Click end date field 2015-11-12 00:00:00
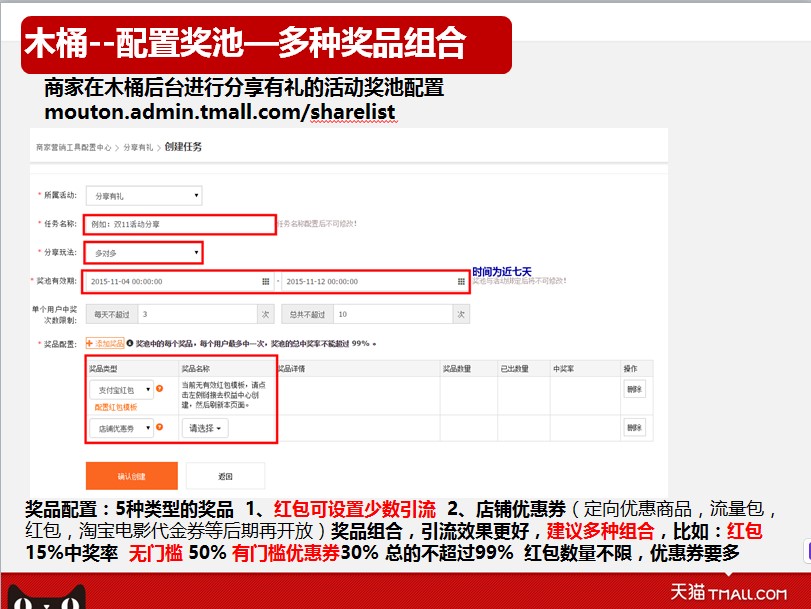Screen dimensions: 811x609 [x=374, y=281]
